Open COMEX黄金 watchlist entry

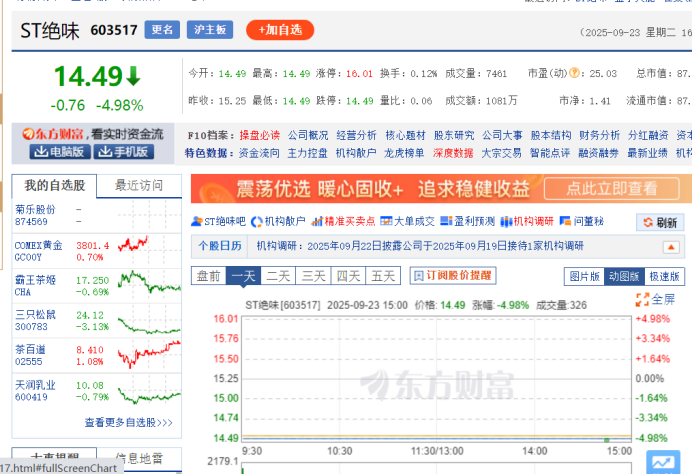[x=97, y=251]
